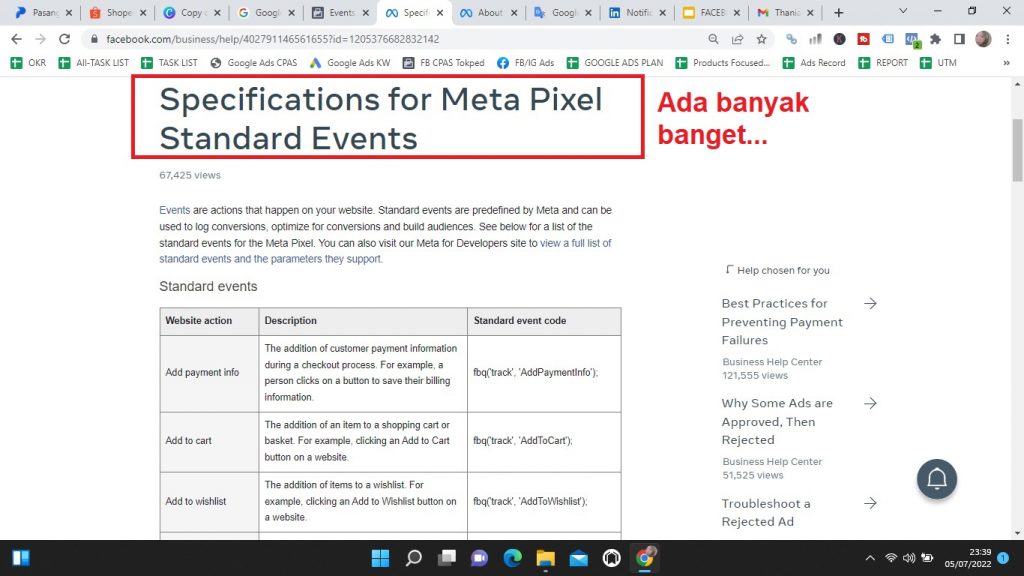Reload the page with the refresh icon

pos(64,39)
